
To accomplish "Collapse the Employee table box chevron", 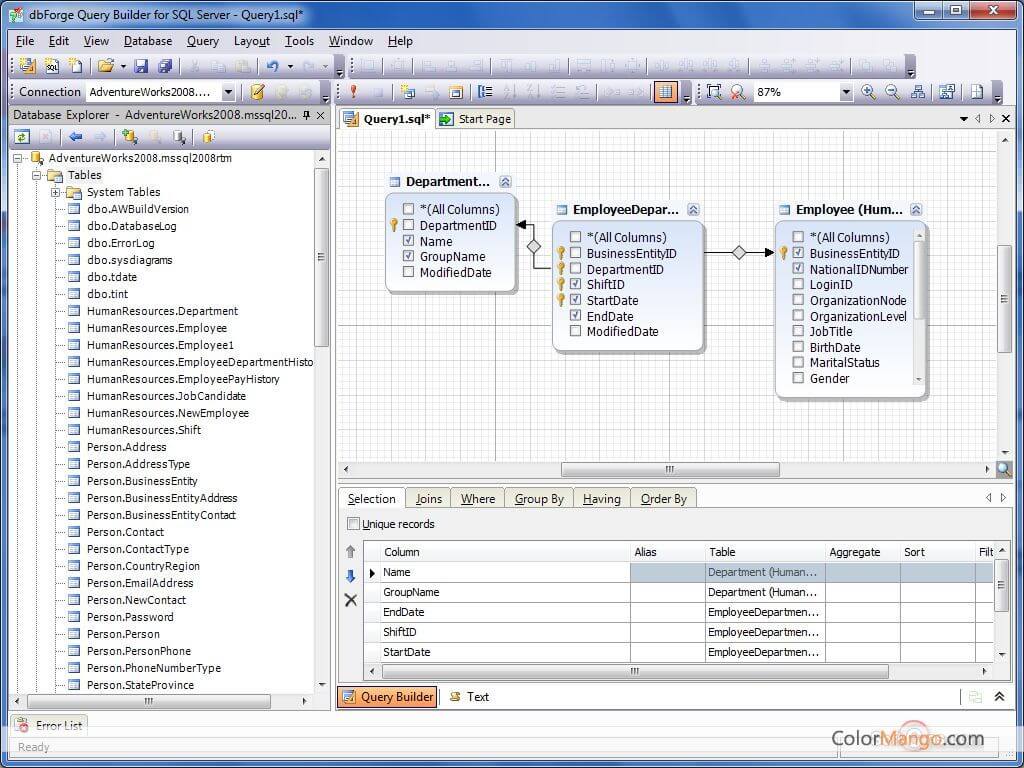I will pyautogui.click(x=916, y=210).
